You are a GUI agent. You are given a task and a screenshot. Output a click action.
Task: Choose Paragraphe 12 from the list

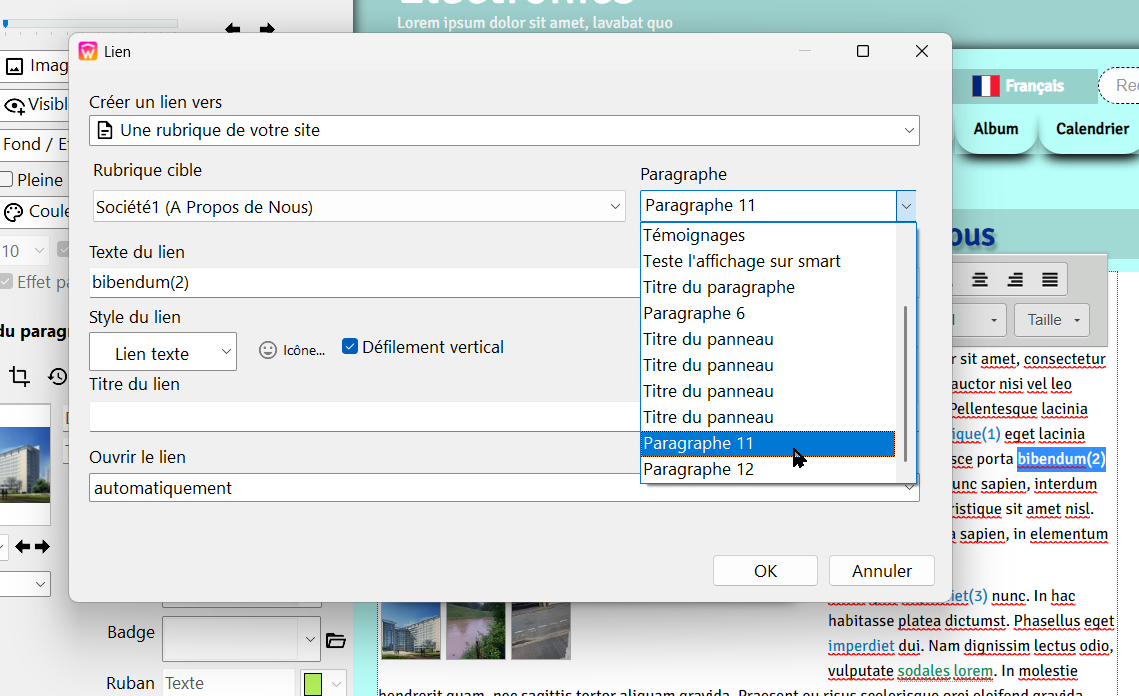[x=699, y=469]
